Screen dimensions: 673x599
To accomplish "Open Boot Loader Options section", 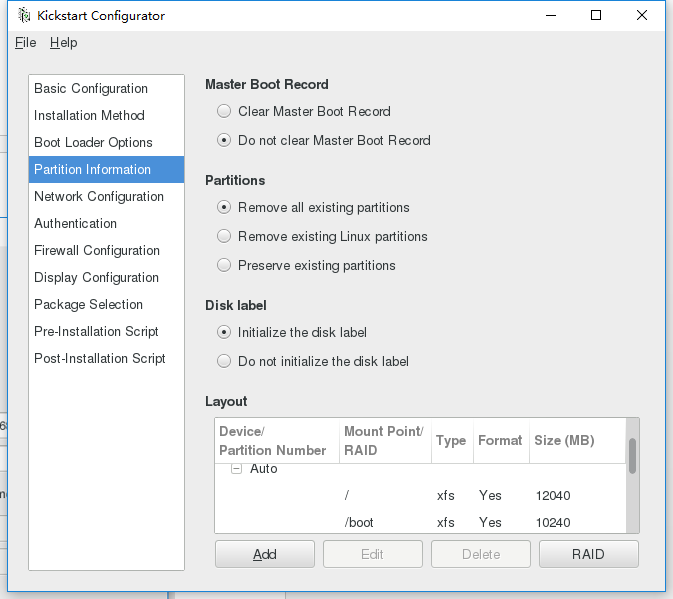I will pyautogui.click(x=93, y=142).
